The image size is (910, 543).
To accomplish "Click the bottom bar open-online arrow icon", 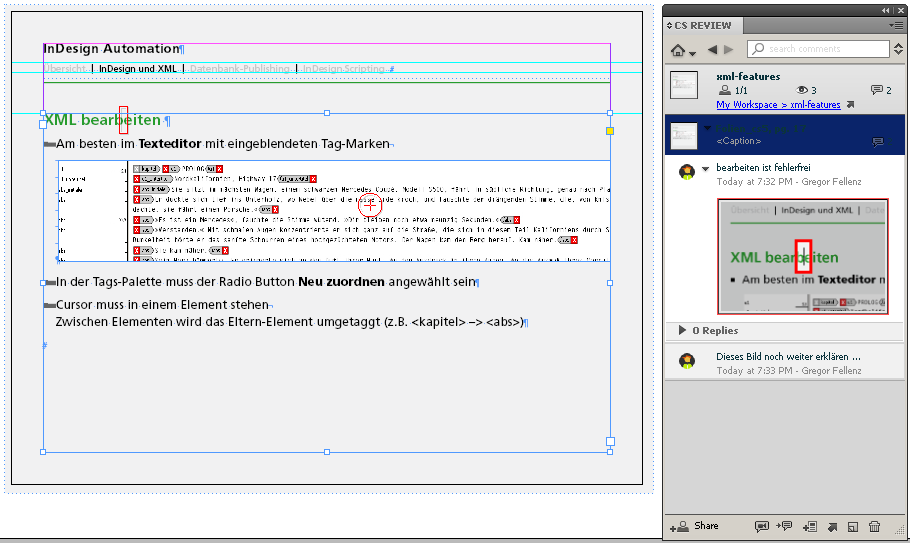I will [x=832, y=527].
